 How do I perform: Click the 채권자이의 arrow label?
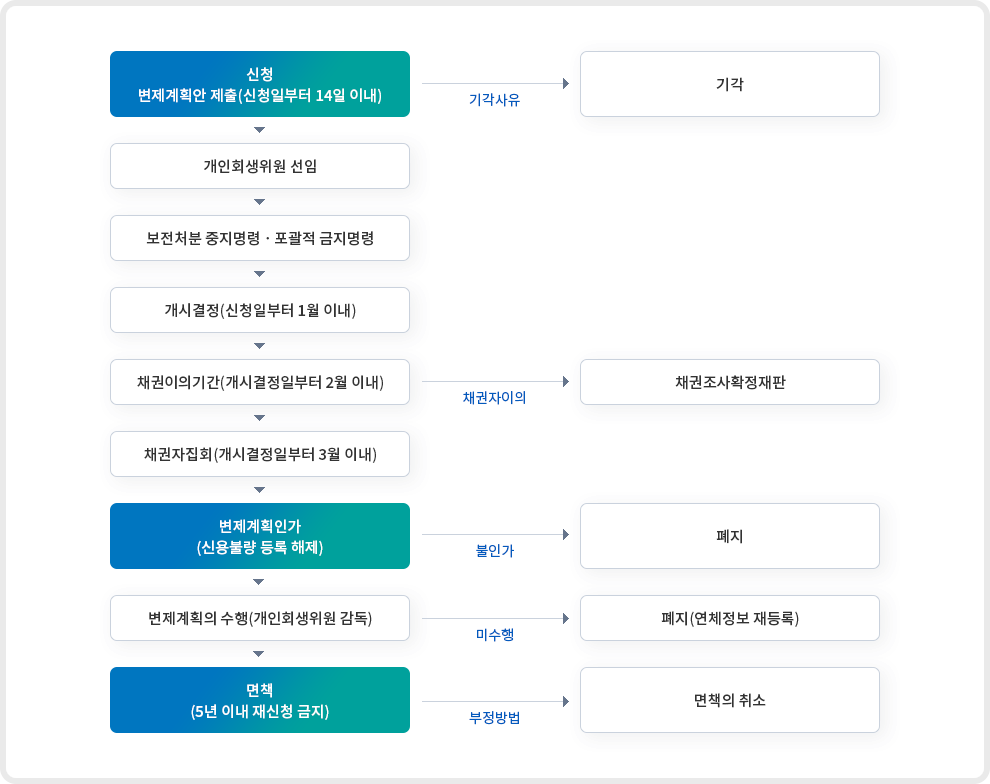[x=494, y=398]
